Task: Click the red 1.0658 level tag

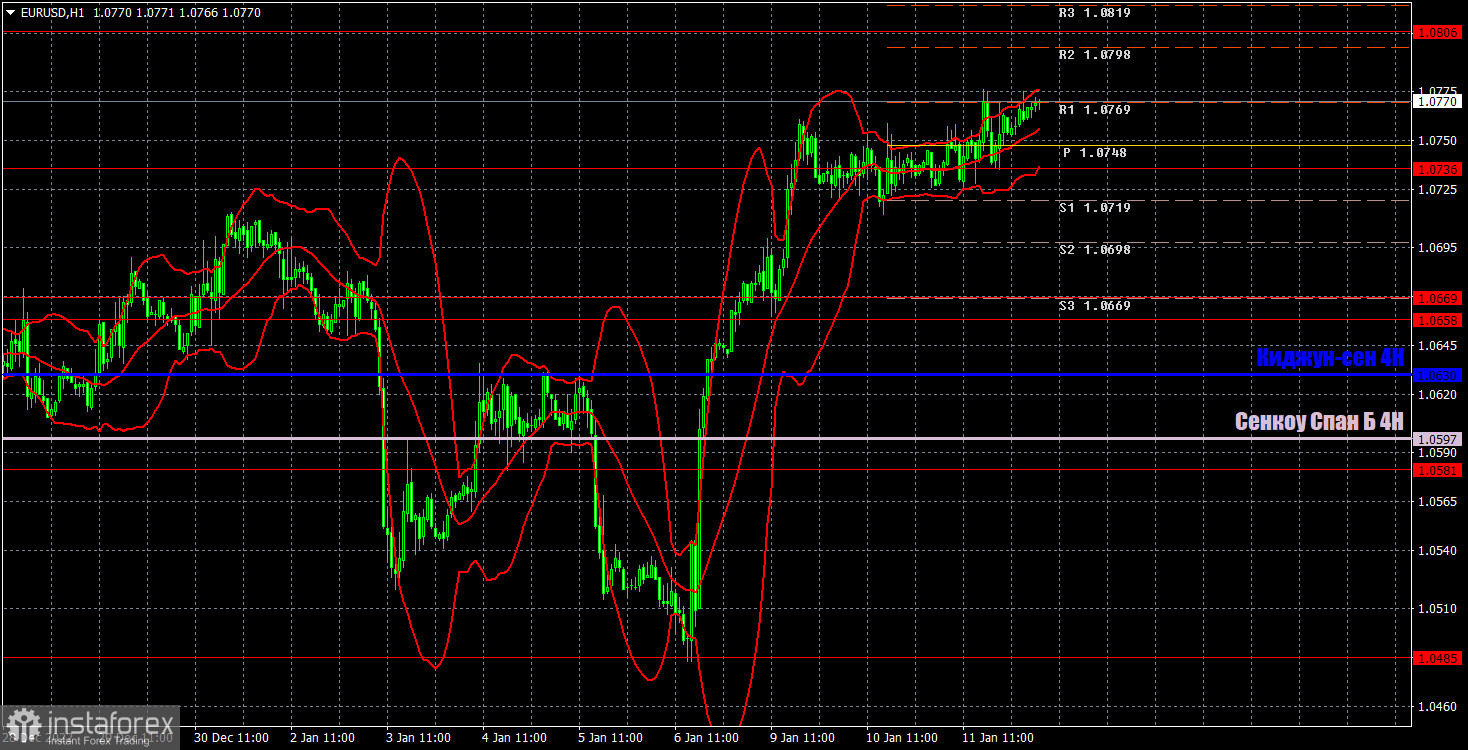Action: tap(1439, 320)
